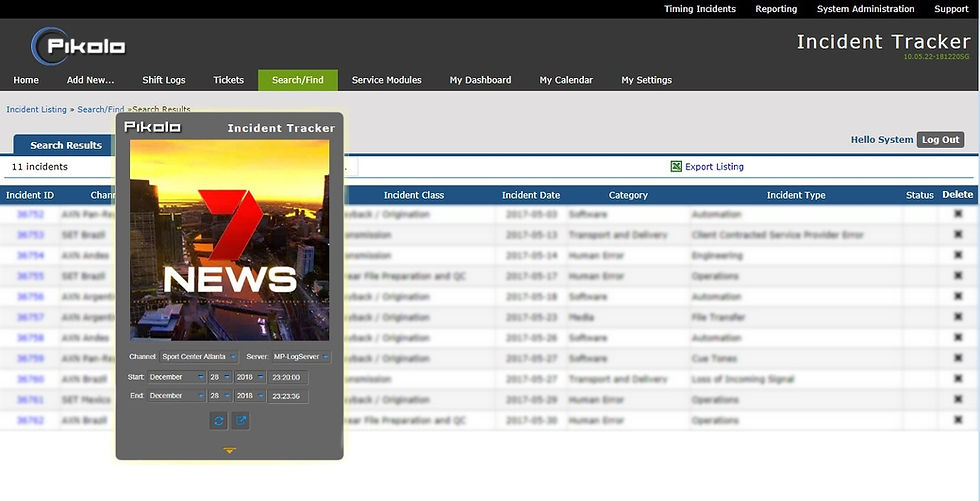The image size is (980, 501).
Task: Open the Server dropdown MP-LogServer
Action: [301, 357]
